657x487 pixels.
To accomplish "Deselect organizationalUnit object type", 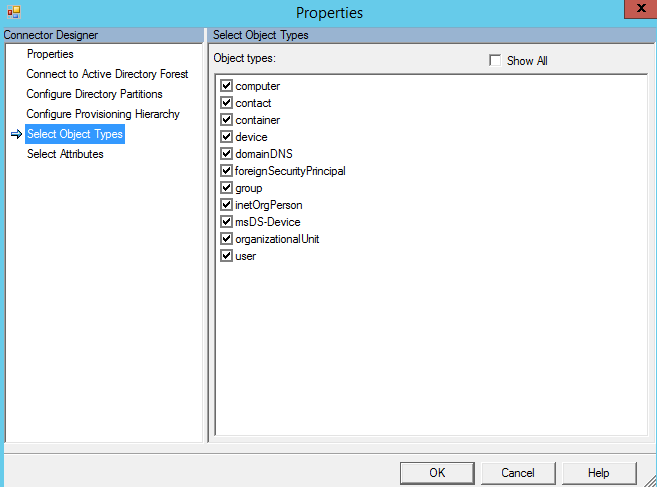I will click(226, 239).
